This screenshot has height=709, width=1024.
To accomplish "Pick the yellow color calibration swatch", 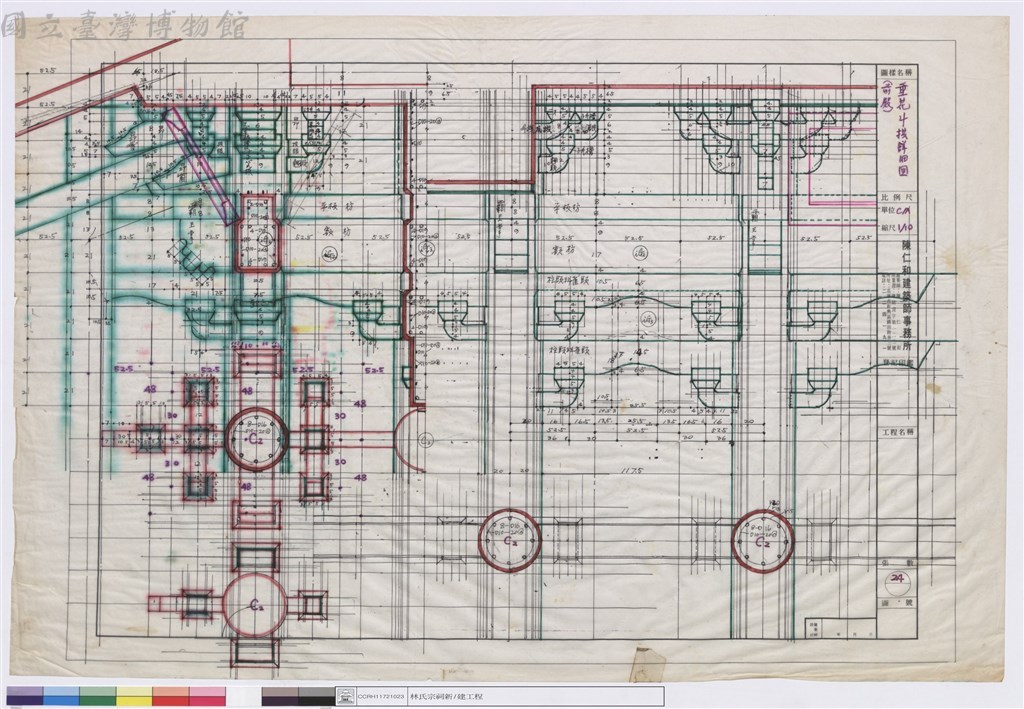I will tap(135, 696).
